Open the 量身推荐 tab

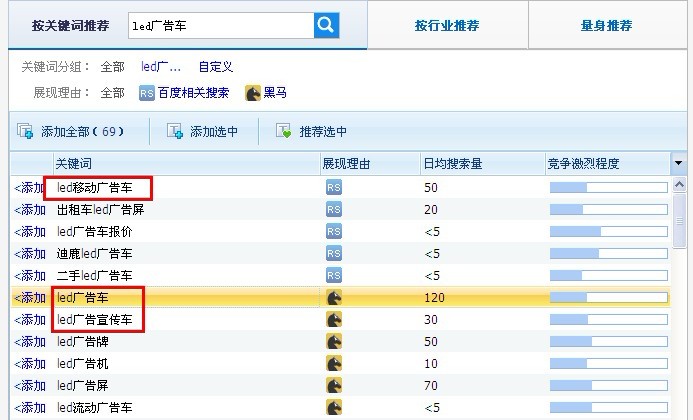pyautogui.click(x=607, y=26)
